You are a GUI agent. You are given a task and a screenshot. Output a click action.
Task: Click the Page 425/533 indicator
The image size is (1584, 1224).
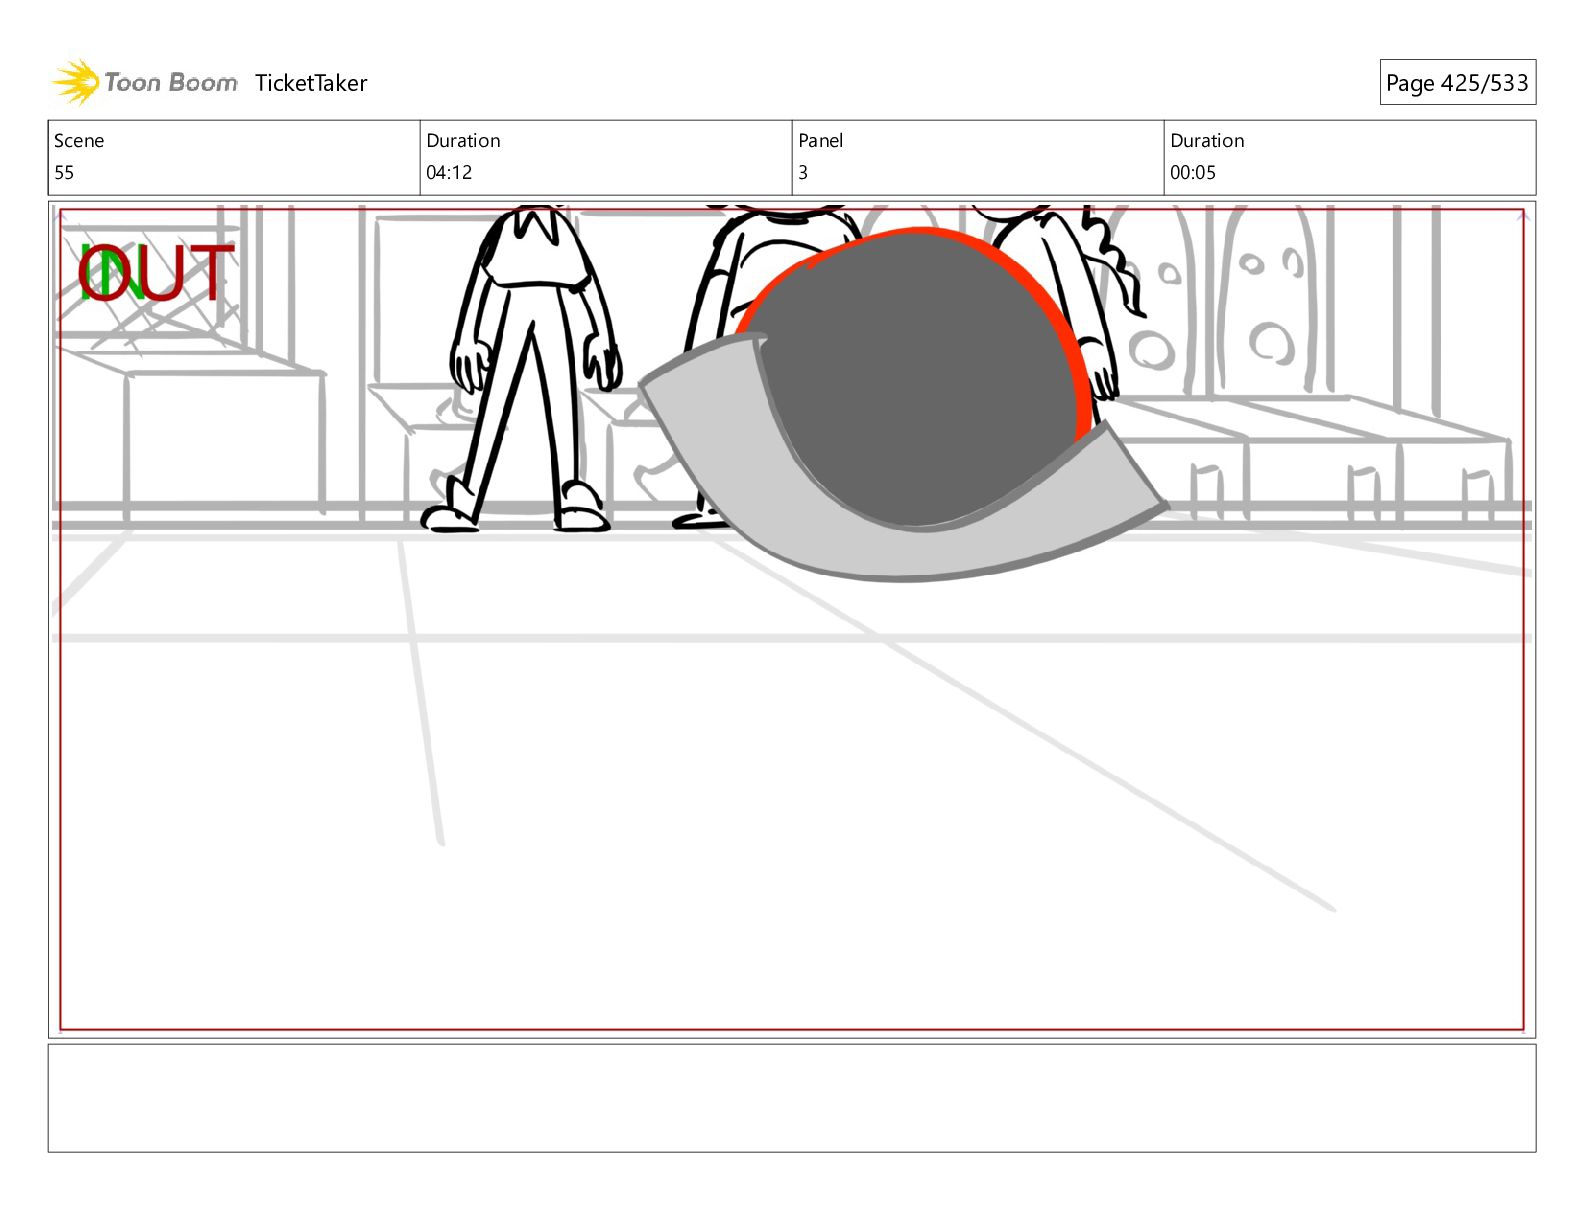(x=1457, y=83)
